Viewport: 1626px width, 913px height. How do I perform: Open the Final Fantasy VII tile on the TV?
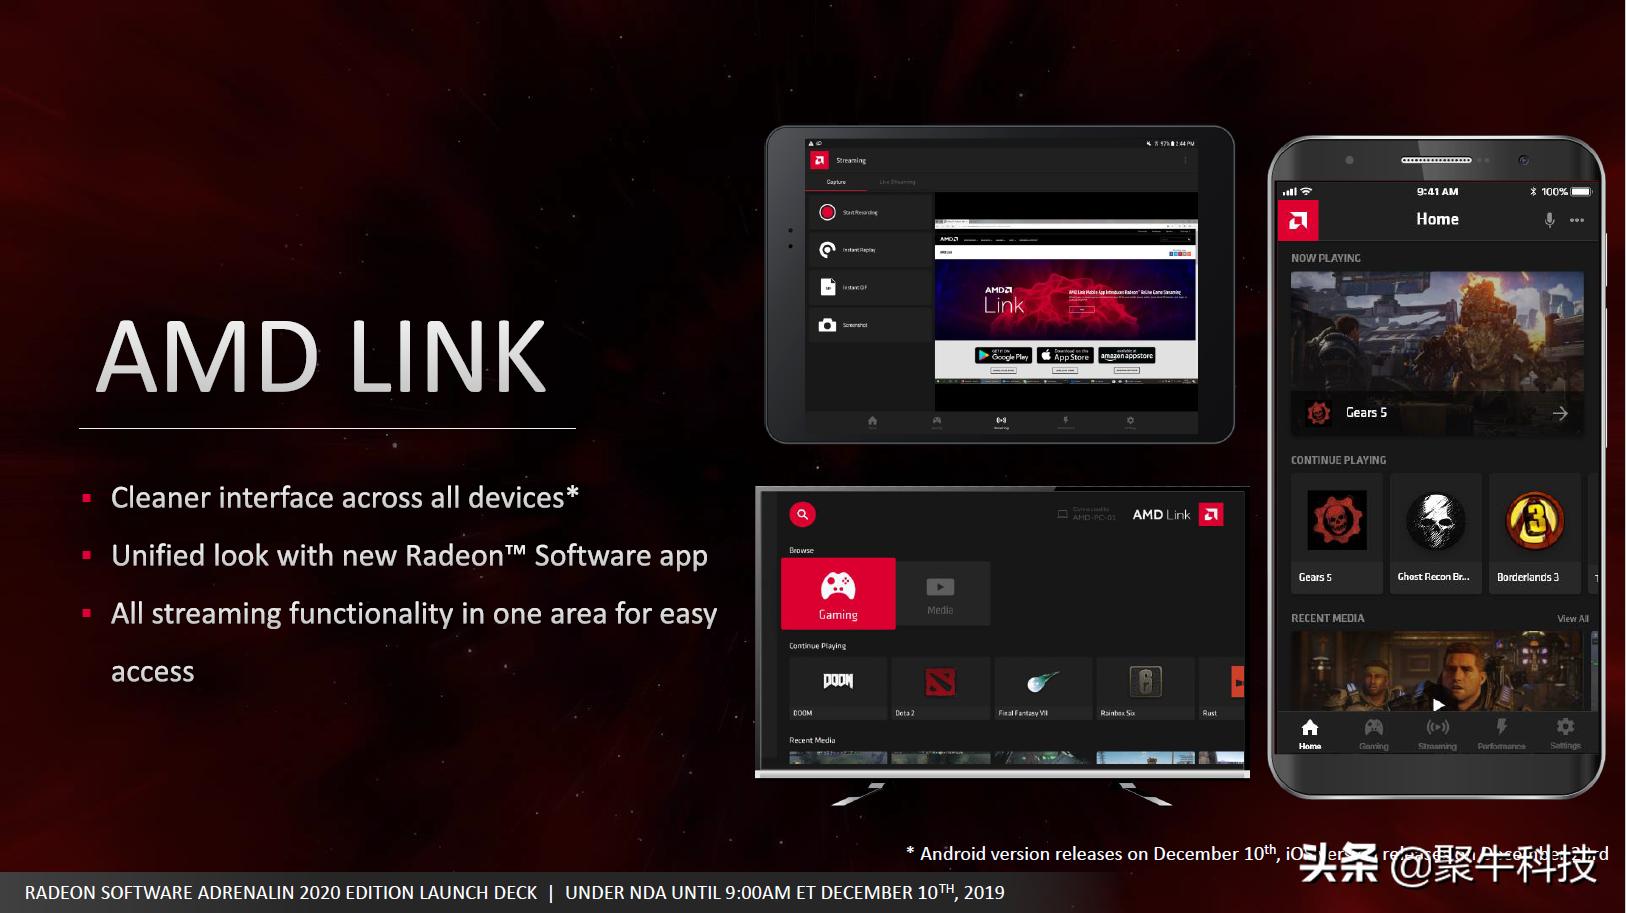pyautogui.click(x=1043, y=688)
